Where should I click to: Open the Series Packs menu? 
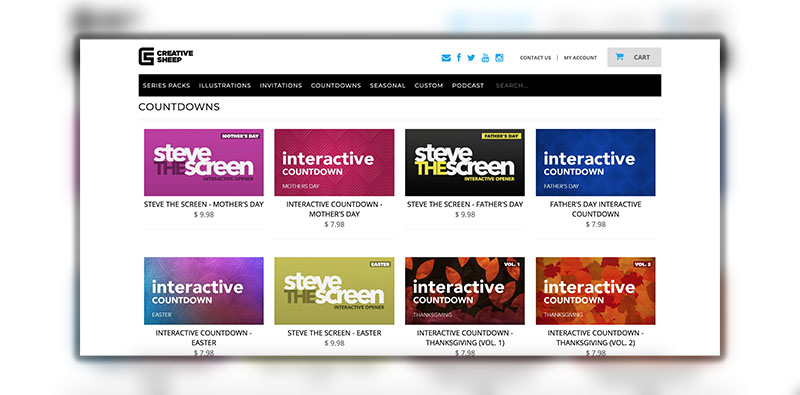[x=166, y=85]
